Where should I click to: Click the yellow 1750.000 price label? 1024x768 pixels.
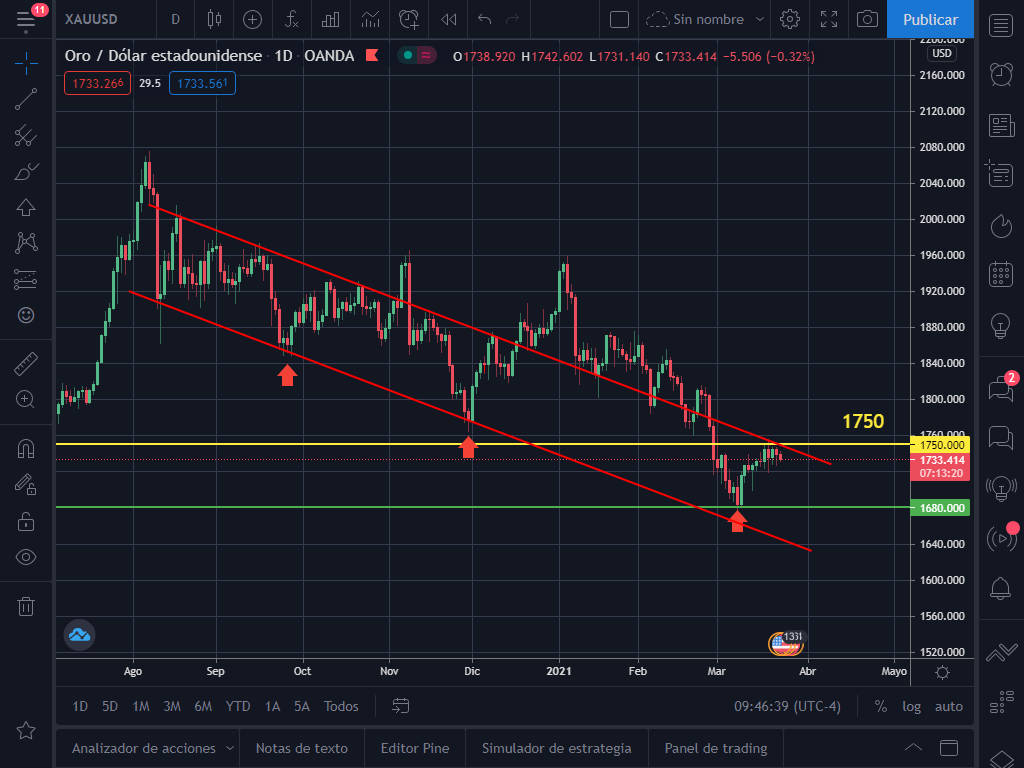click(941, 444)
